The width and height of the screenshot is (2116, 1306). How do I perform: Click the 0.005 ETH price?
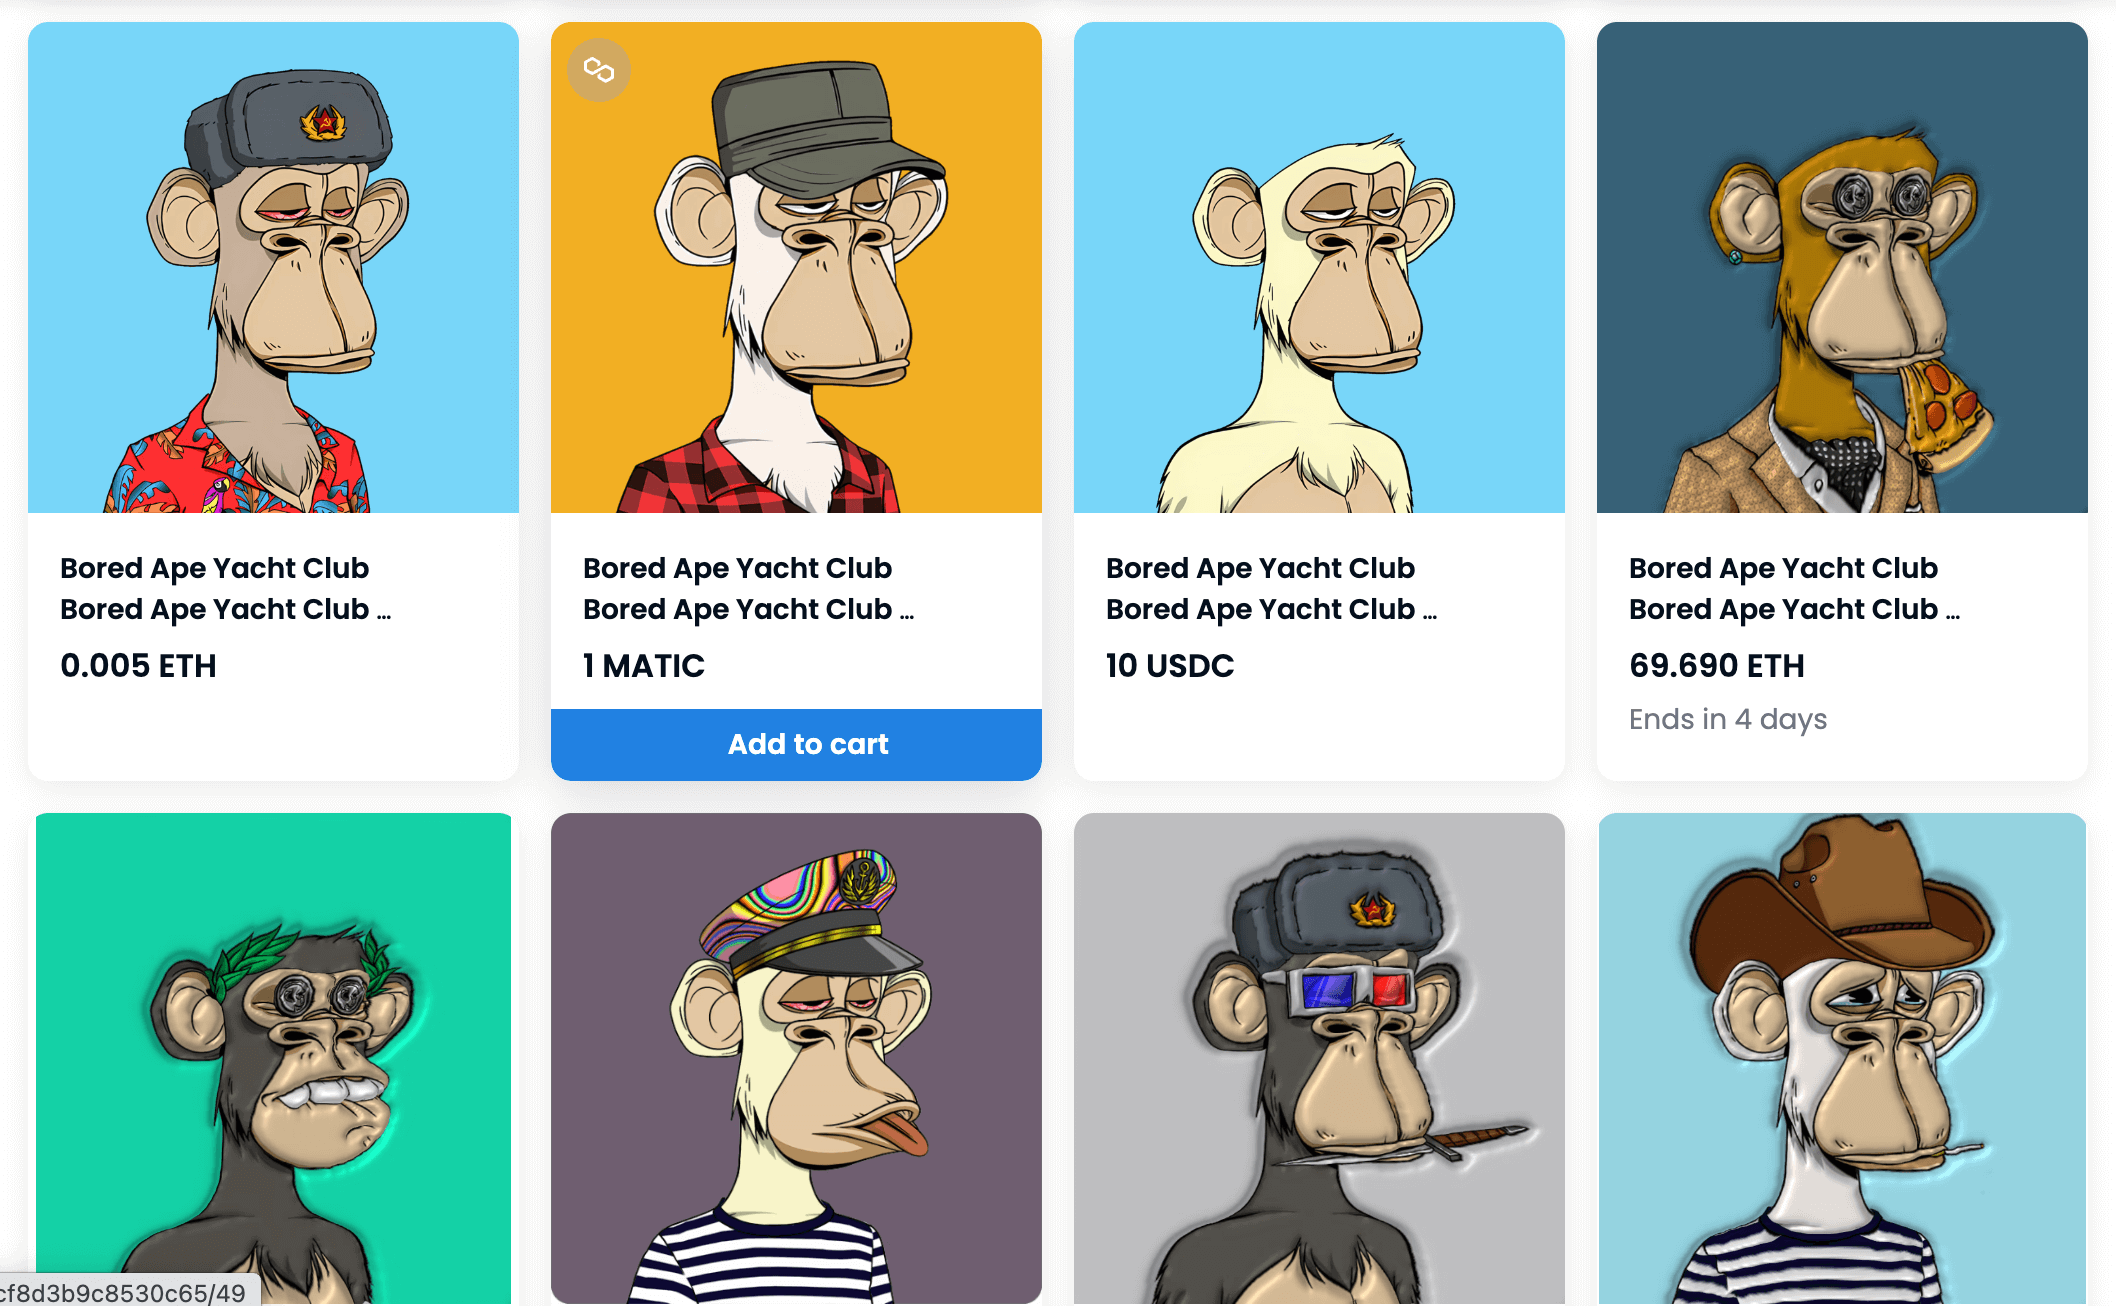click(138, 665)
